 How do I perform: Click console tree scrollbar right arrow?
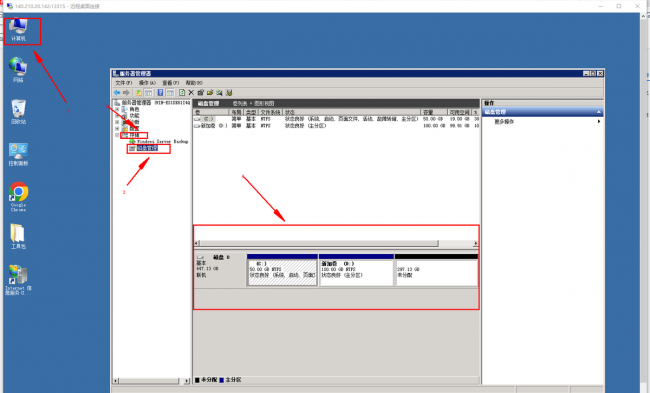(187, 381)
